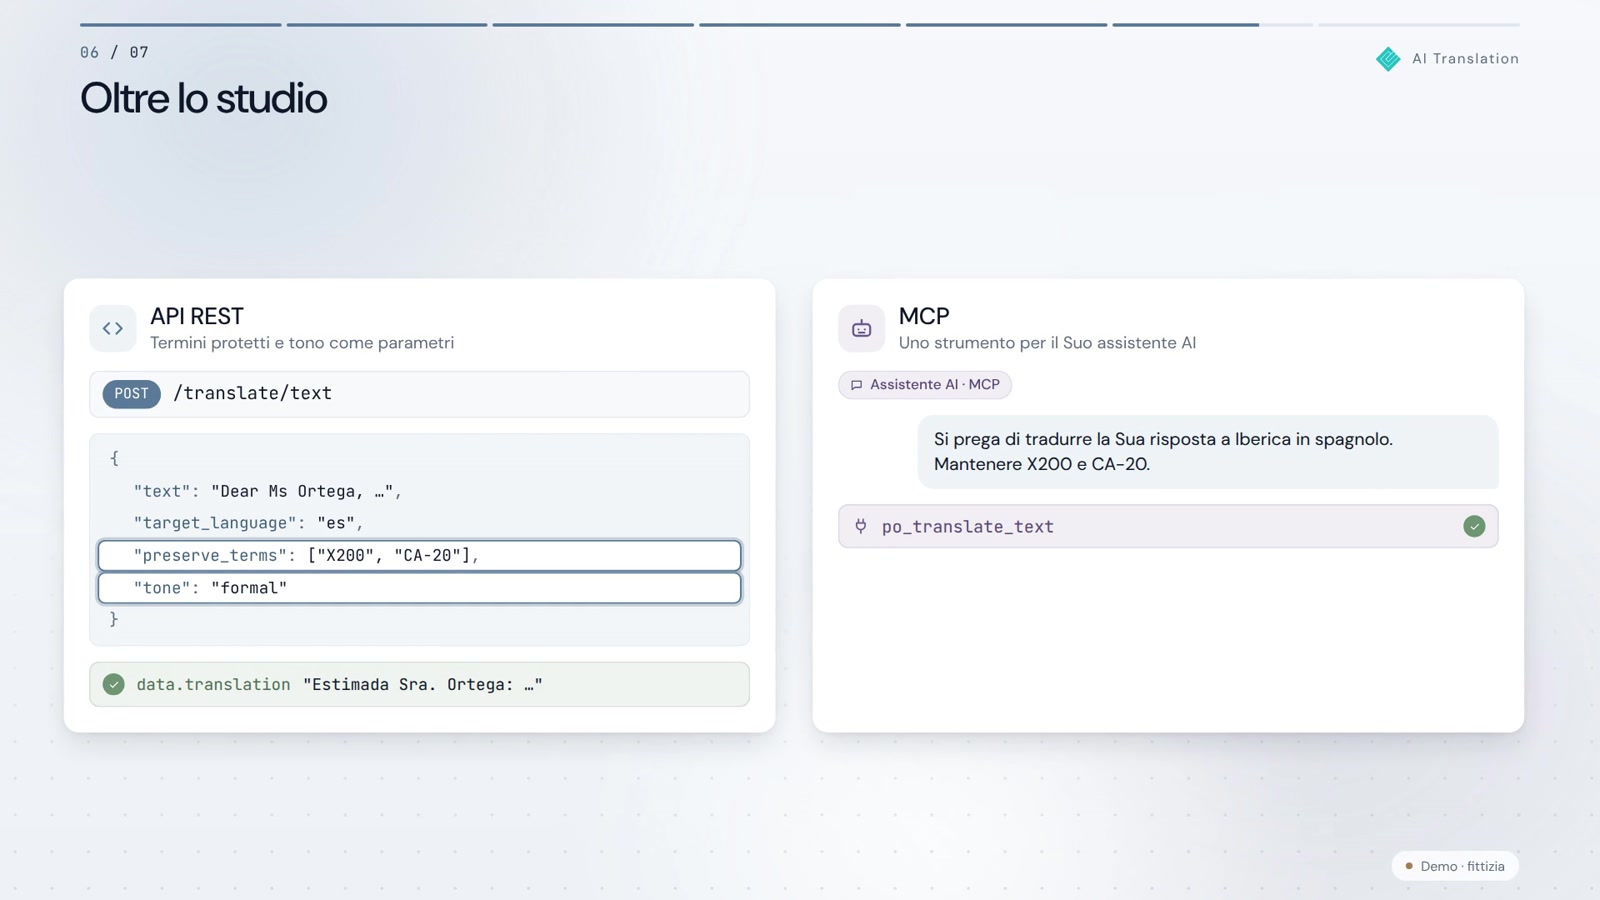Screen dimensions: 1600x900
Task: Click the data.translation label
Action: tap(213, 685)
